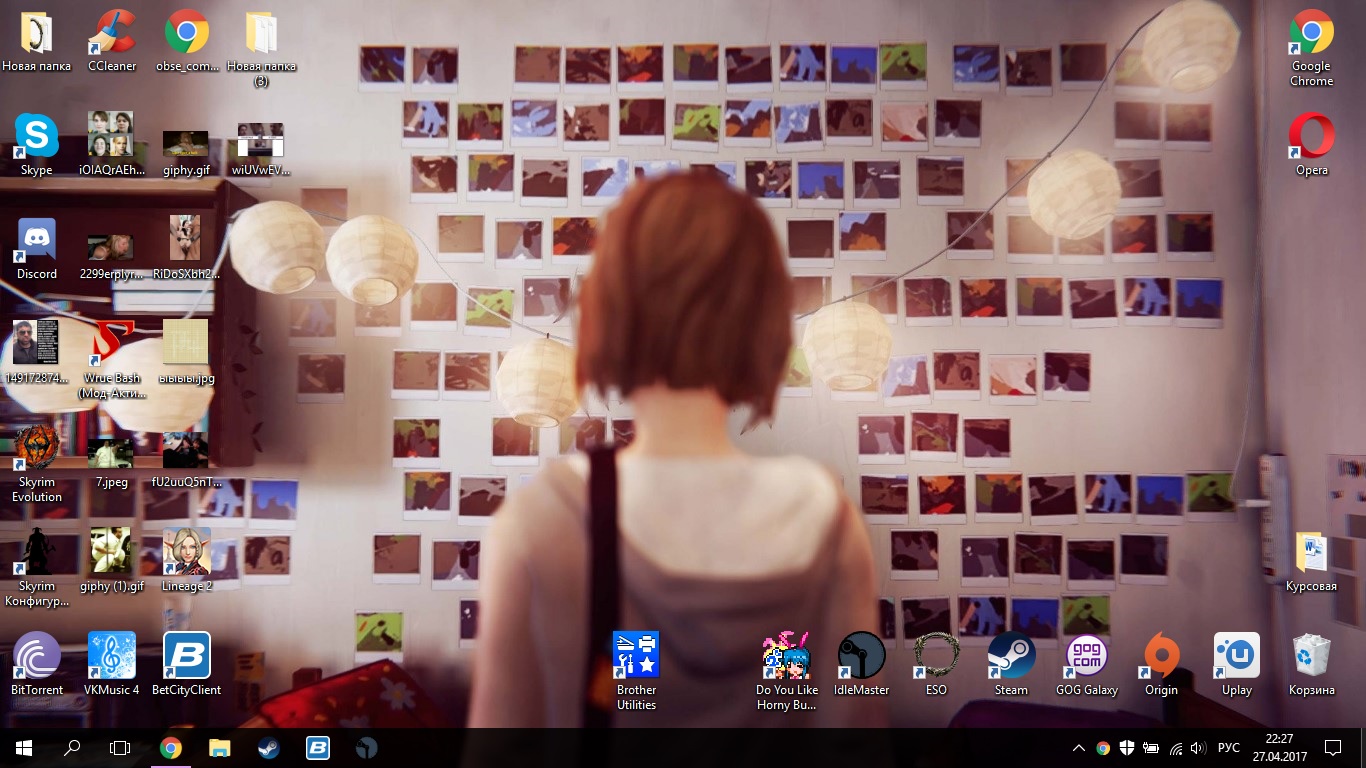The image size is (1366, 768).
Task: Select the Skype desktop shortcut
Action: pyautogui.click(x=37, y=144)
